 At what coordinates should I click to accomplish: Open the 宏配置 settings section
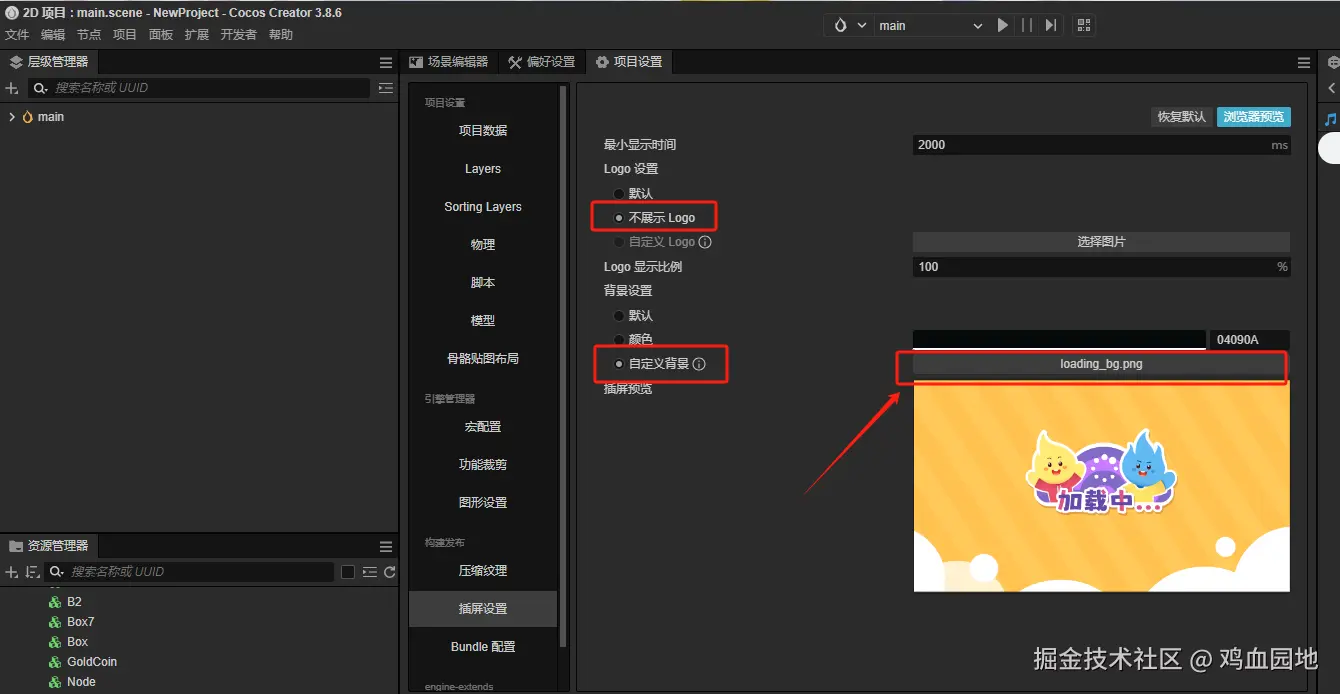pyautogui.click(x=483, y=427)
